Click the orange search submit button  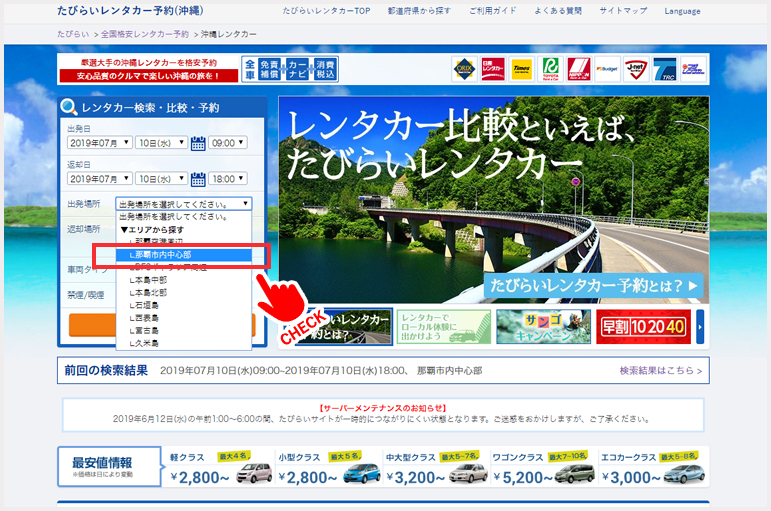click(x=92, y=325)
